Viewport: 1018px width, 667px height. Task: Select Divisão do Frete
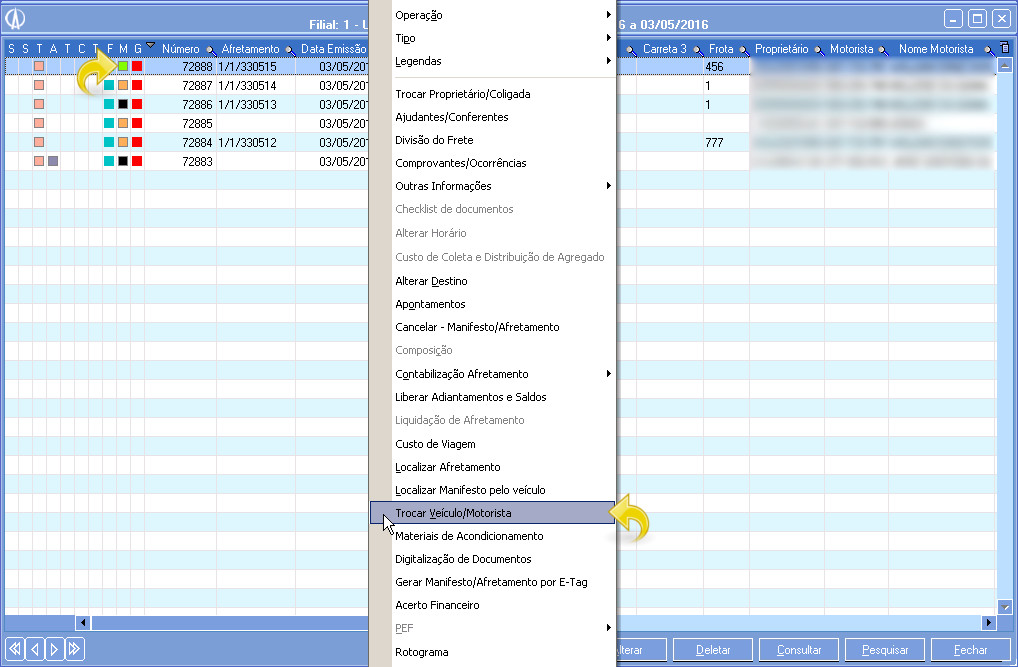click(x=434, y=140)
